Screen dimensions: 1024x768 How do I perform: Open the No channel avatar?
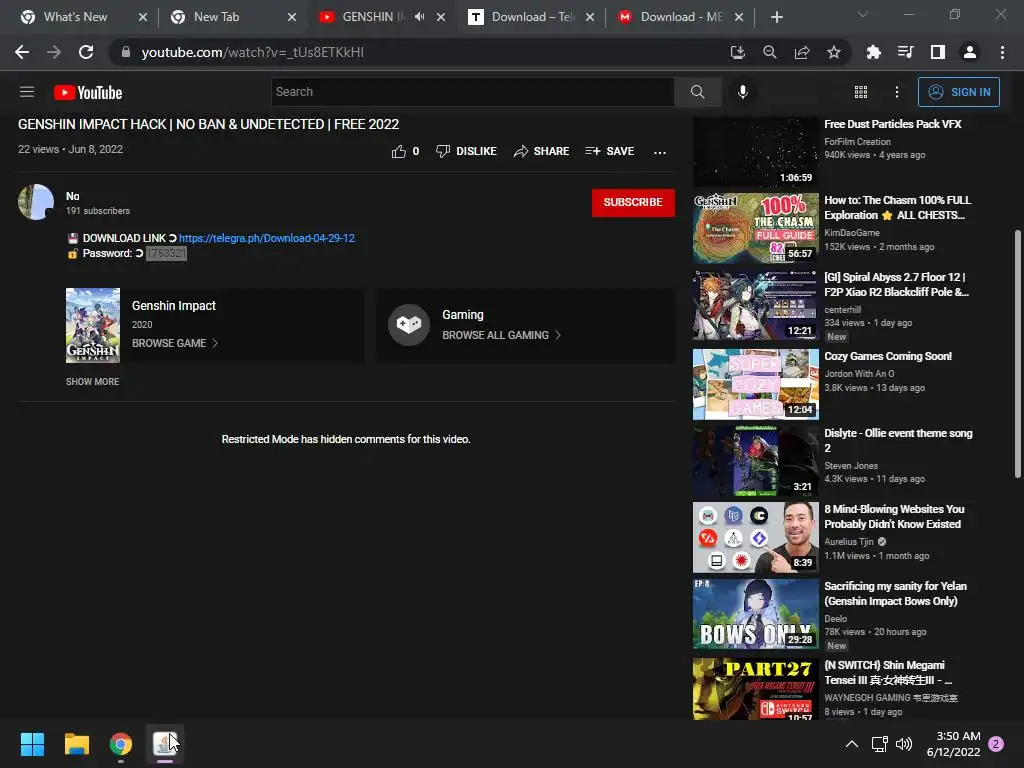(x=36, y=202)
